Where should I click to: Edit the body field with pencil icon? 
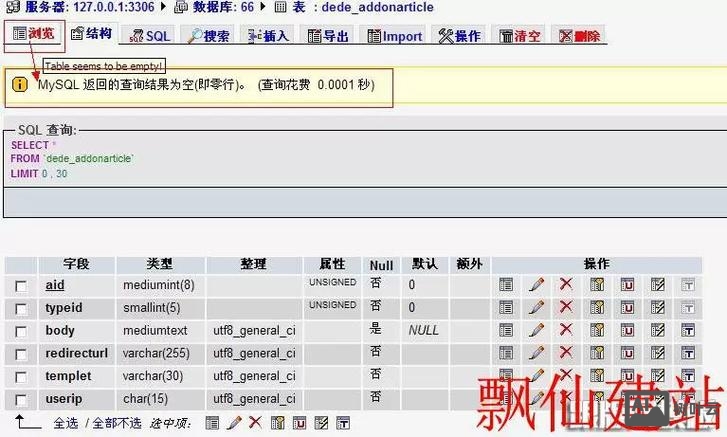point(536,330)
